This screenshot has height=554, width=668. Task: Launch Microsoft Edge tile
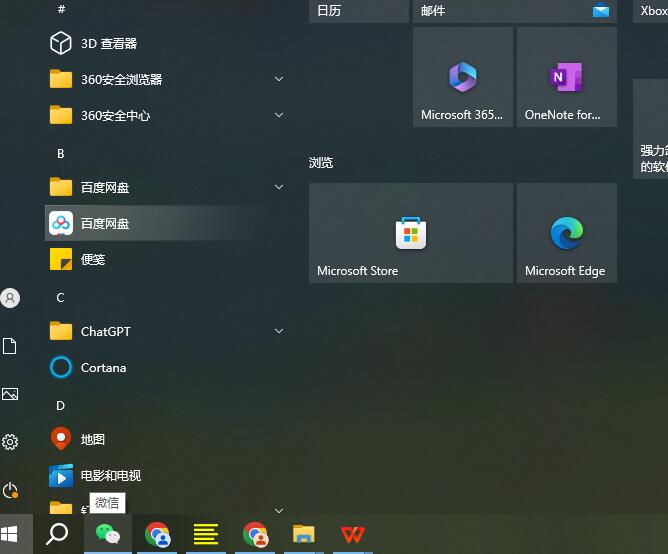click(x=566, y=233)
